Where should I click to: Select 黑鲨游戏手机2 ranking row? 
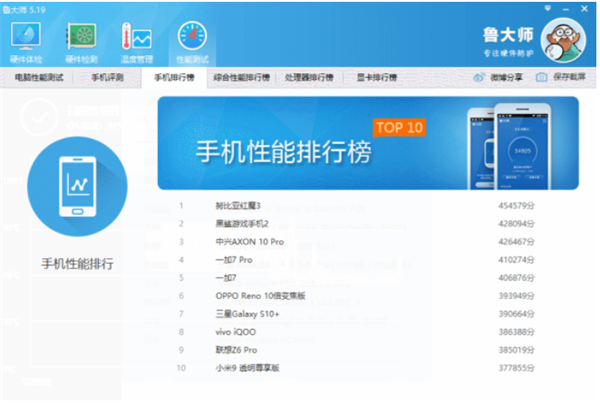357,224
